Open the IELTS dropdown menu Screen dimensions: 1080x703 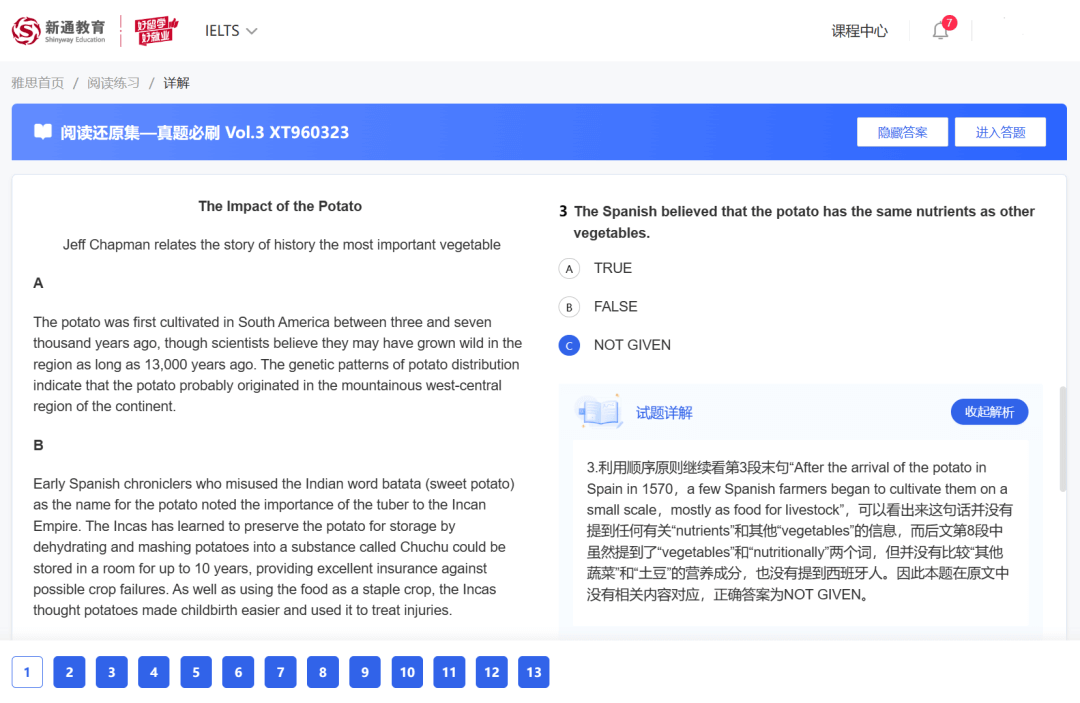pos(231,31)
